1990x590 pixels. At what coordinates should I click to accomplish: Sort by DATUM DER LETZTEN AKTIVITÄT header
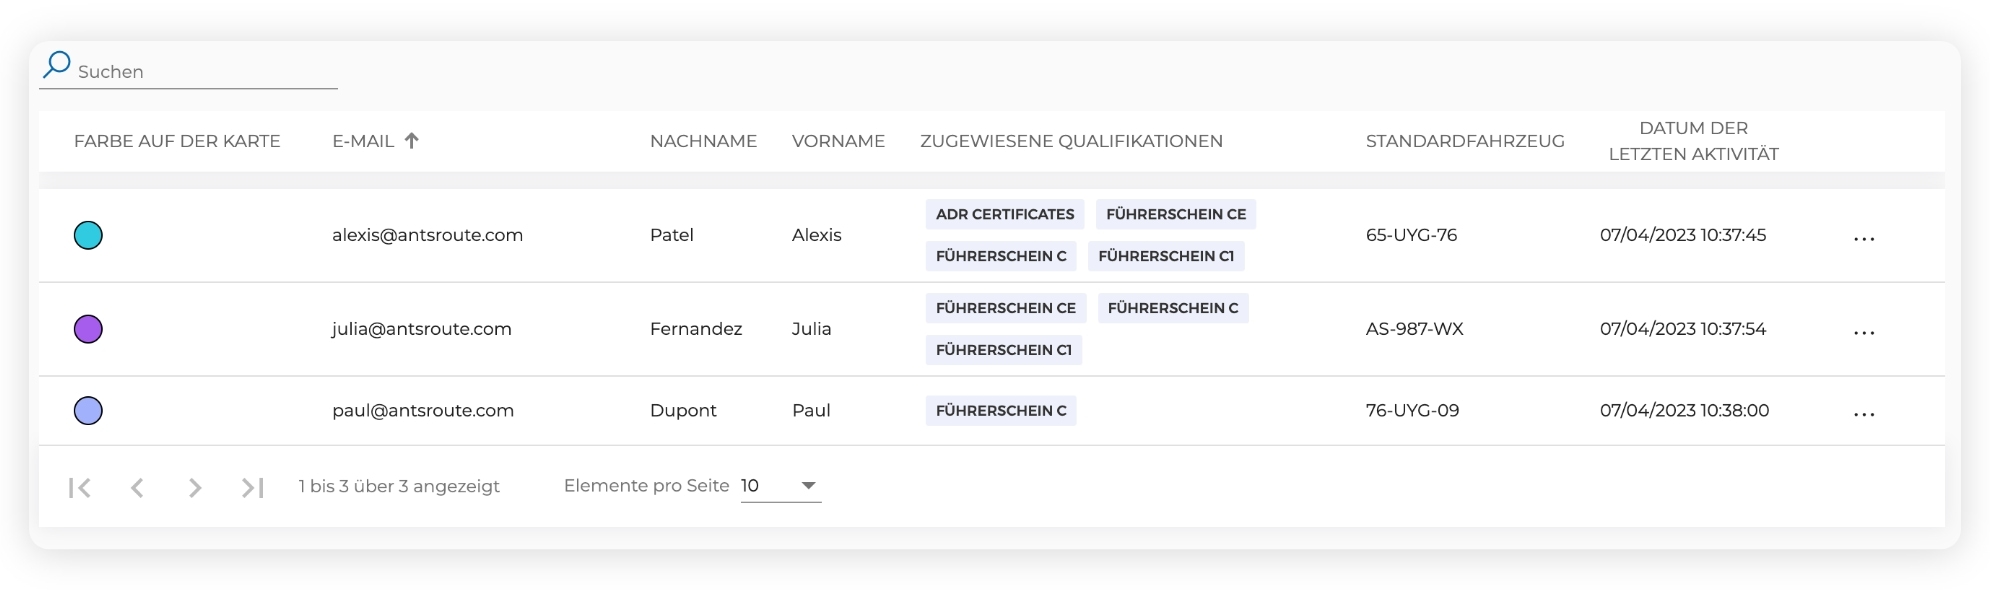tap(1693, 141)
